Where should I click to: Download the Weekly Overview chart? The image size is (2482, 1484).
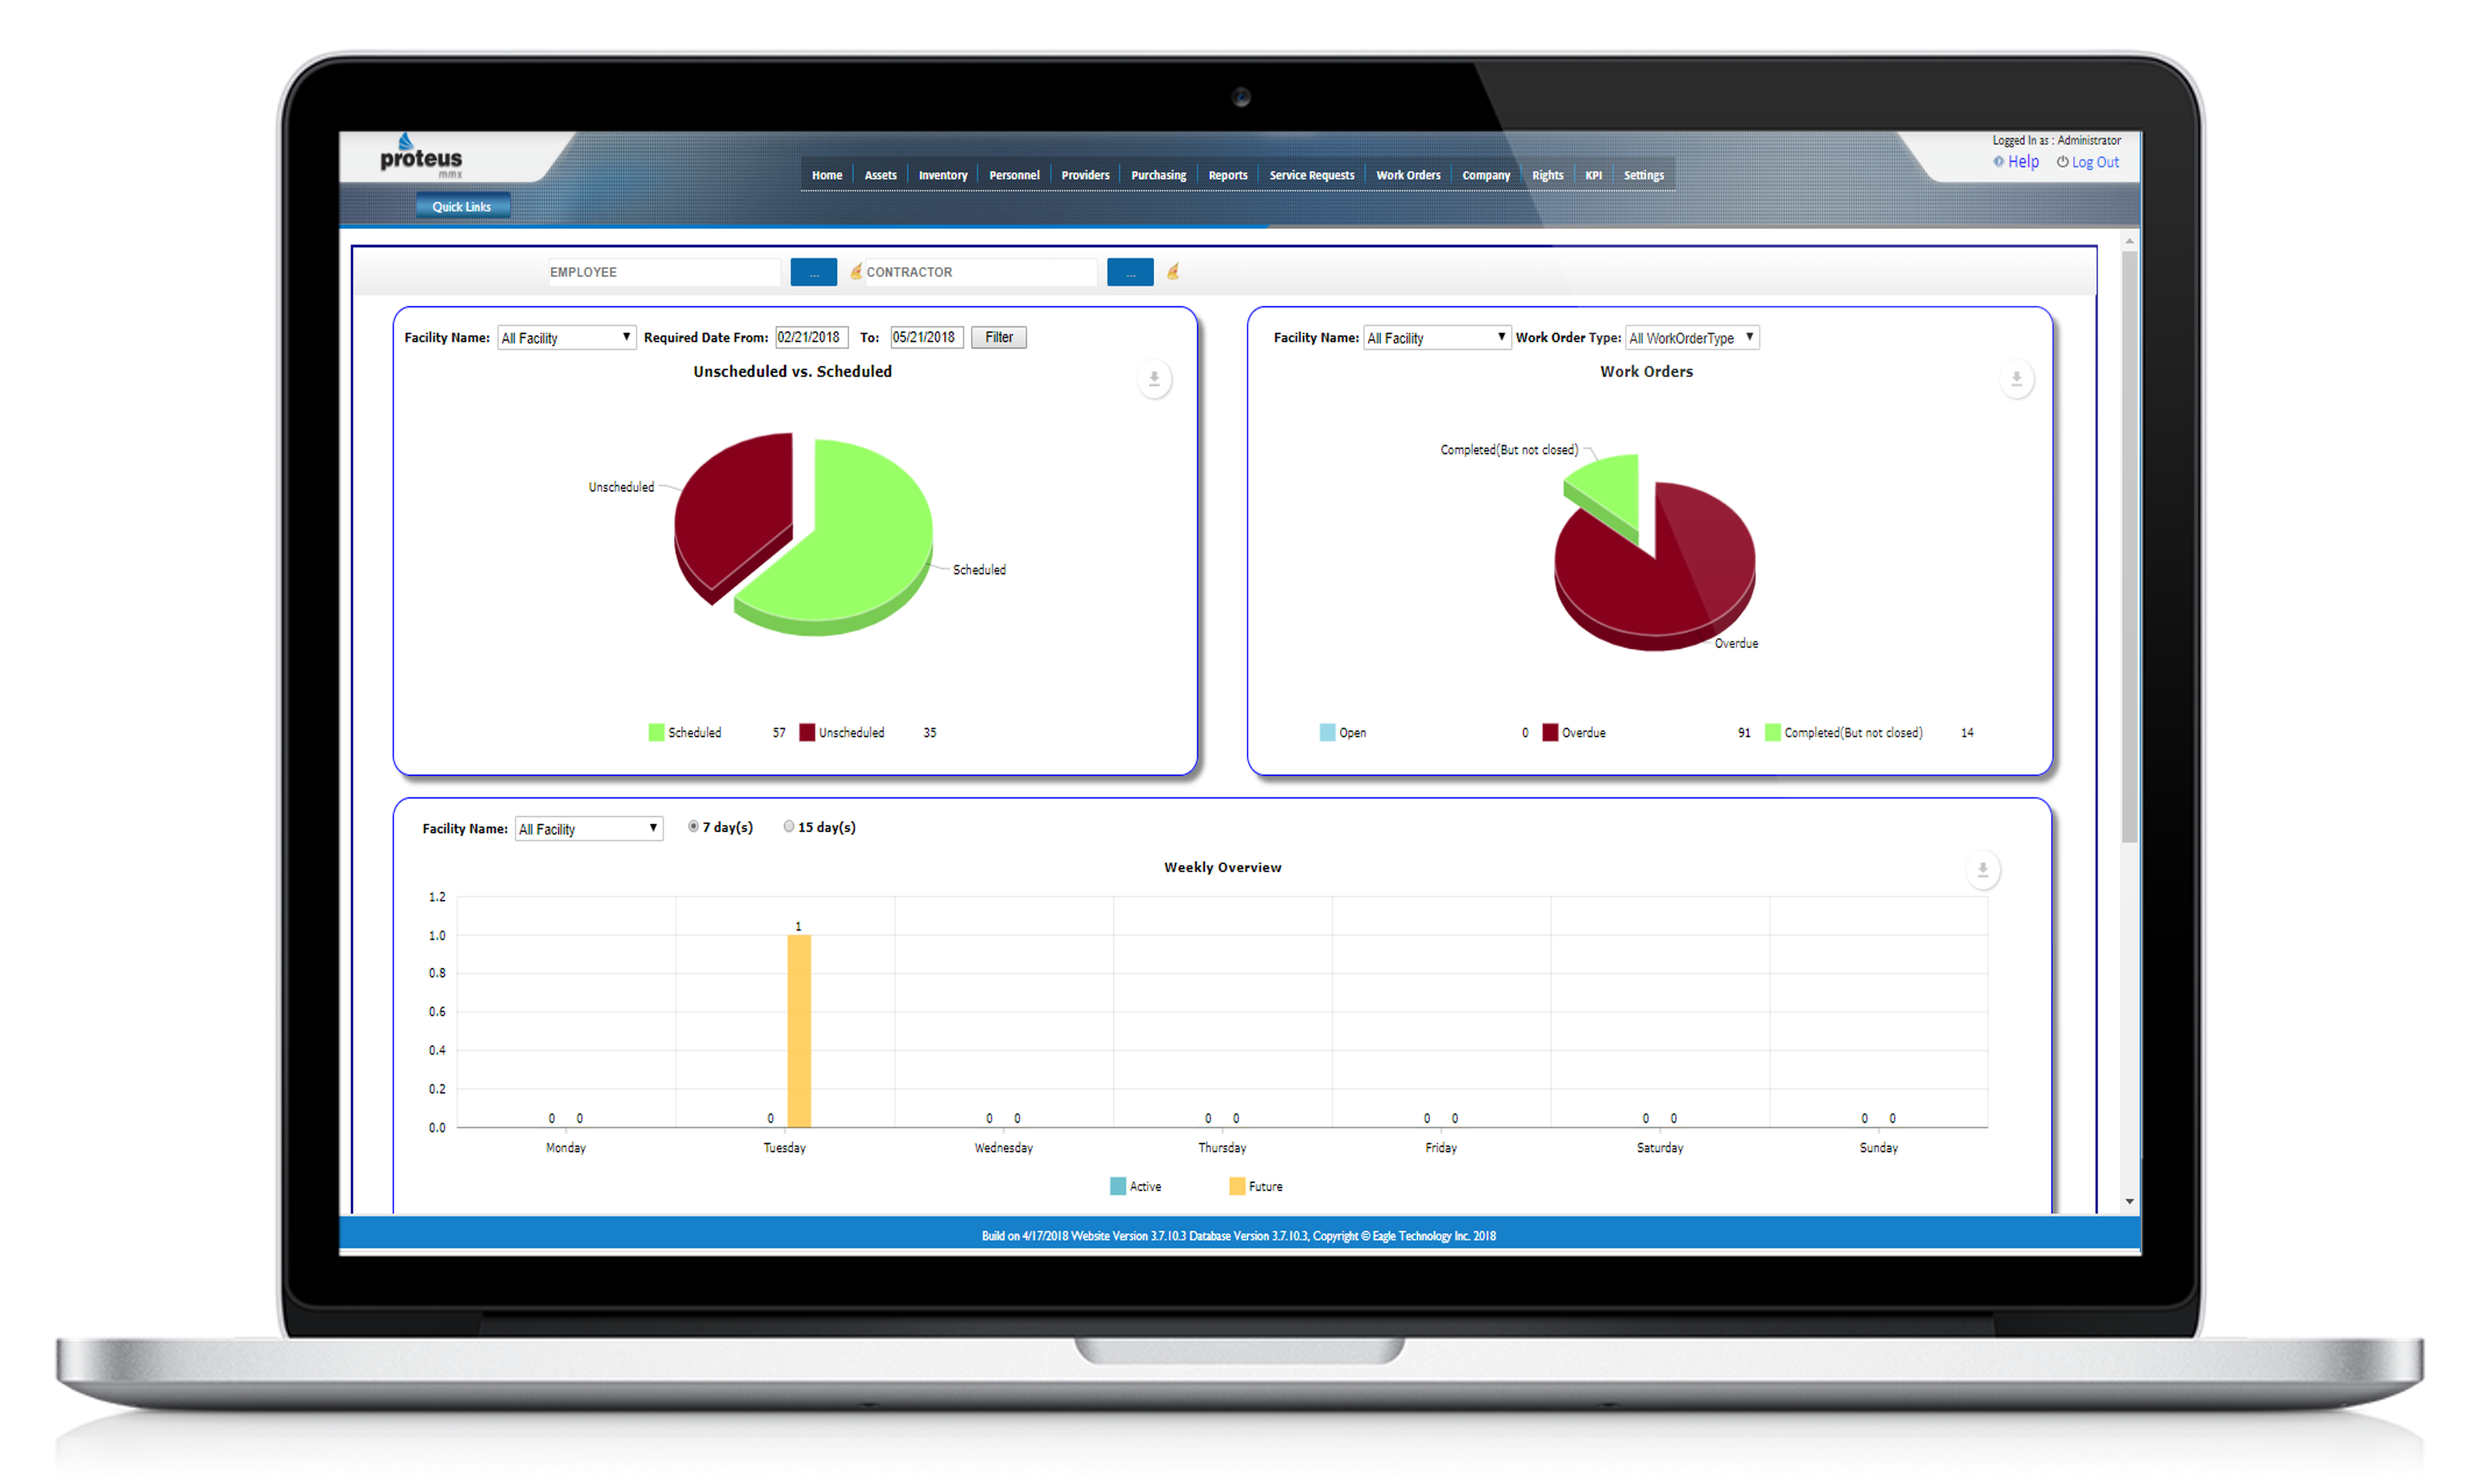point(1982,870)
